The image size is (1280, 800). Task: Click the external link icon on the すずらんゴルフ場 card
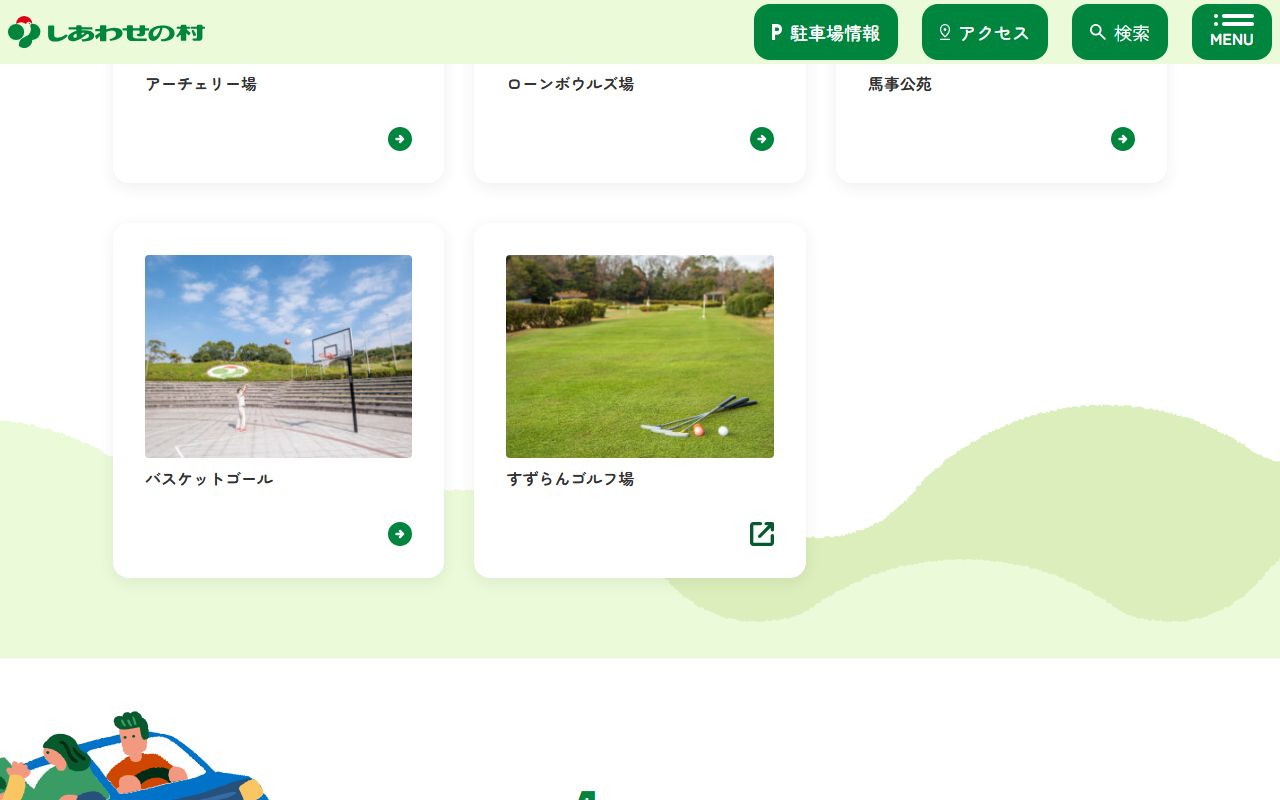762,534
